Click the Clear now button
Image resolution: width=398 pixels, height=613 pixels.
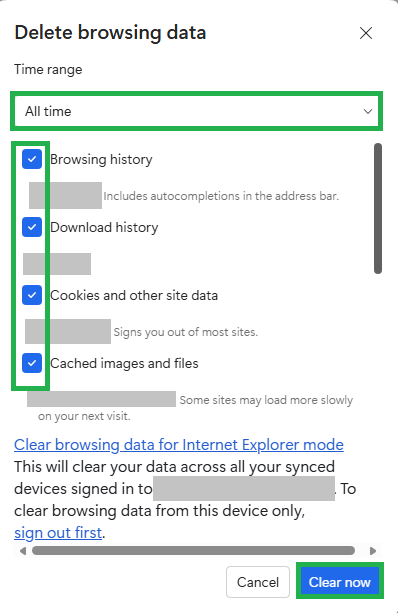pos(339,582)
